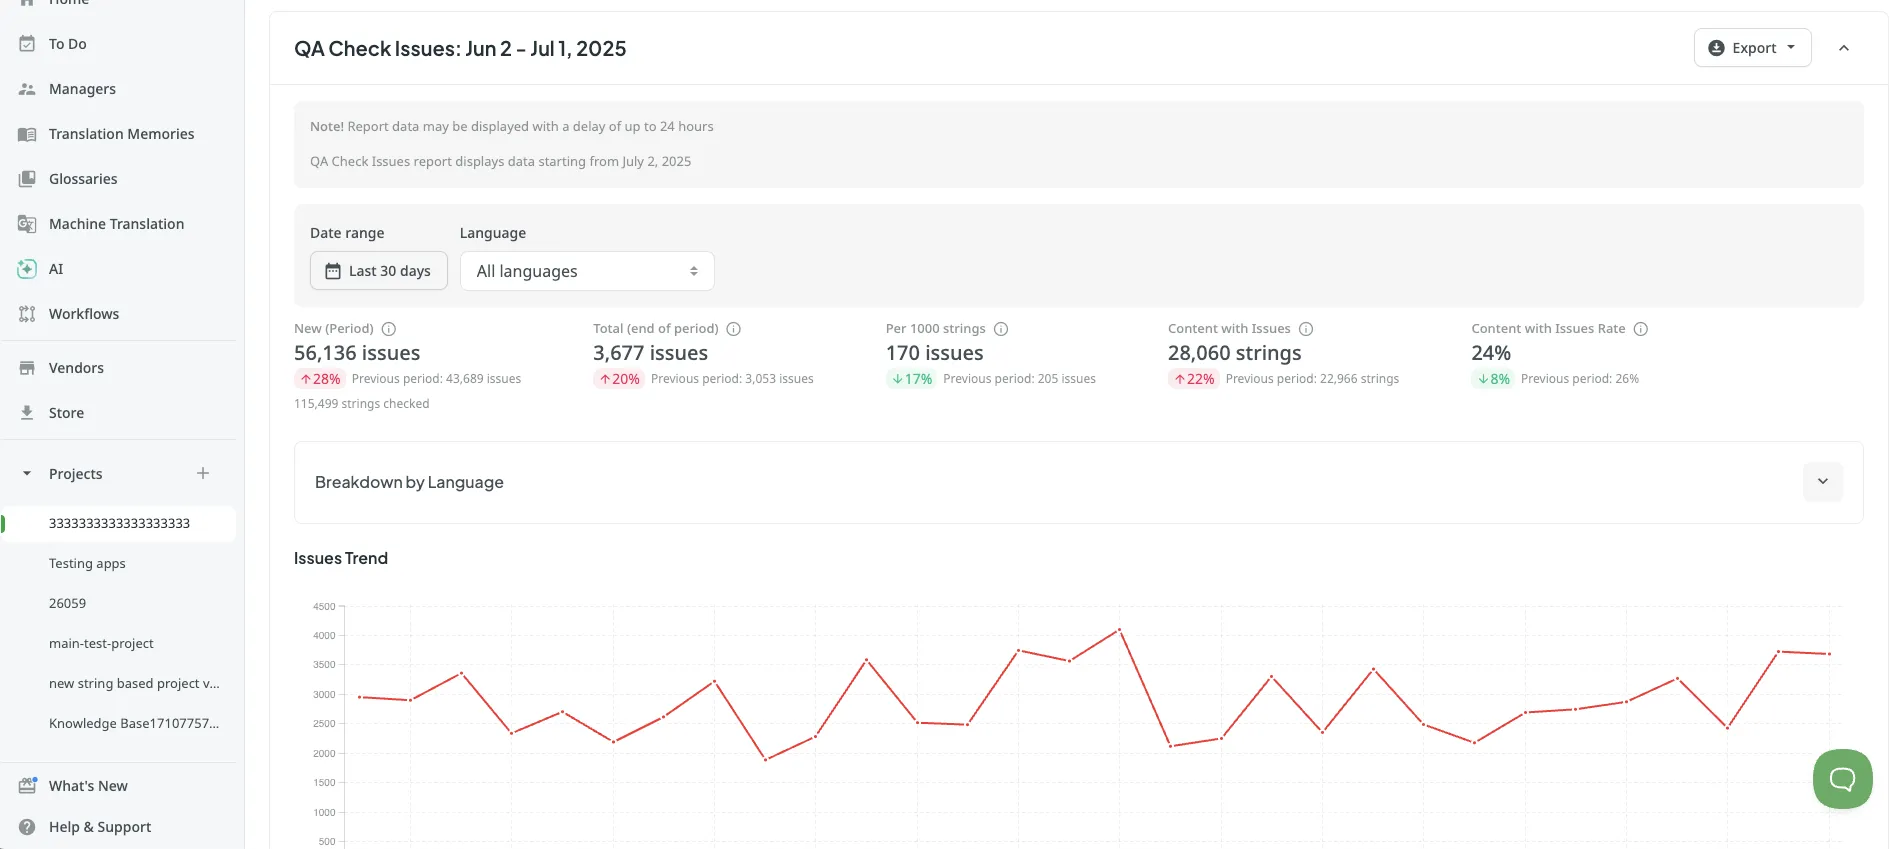Click info icon next to Per 1000 strings

point(1001,329)
